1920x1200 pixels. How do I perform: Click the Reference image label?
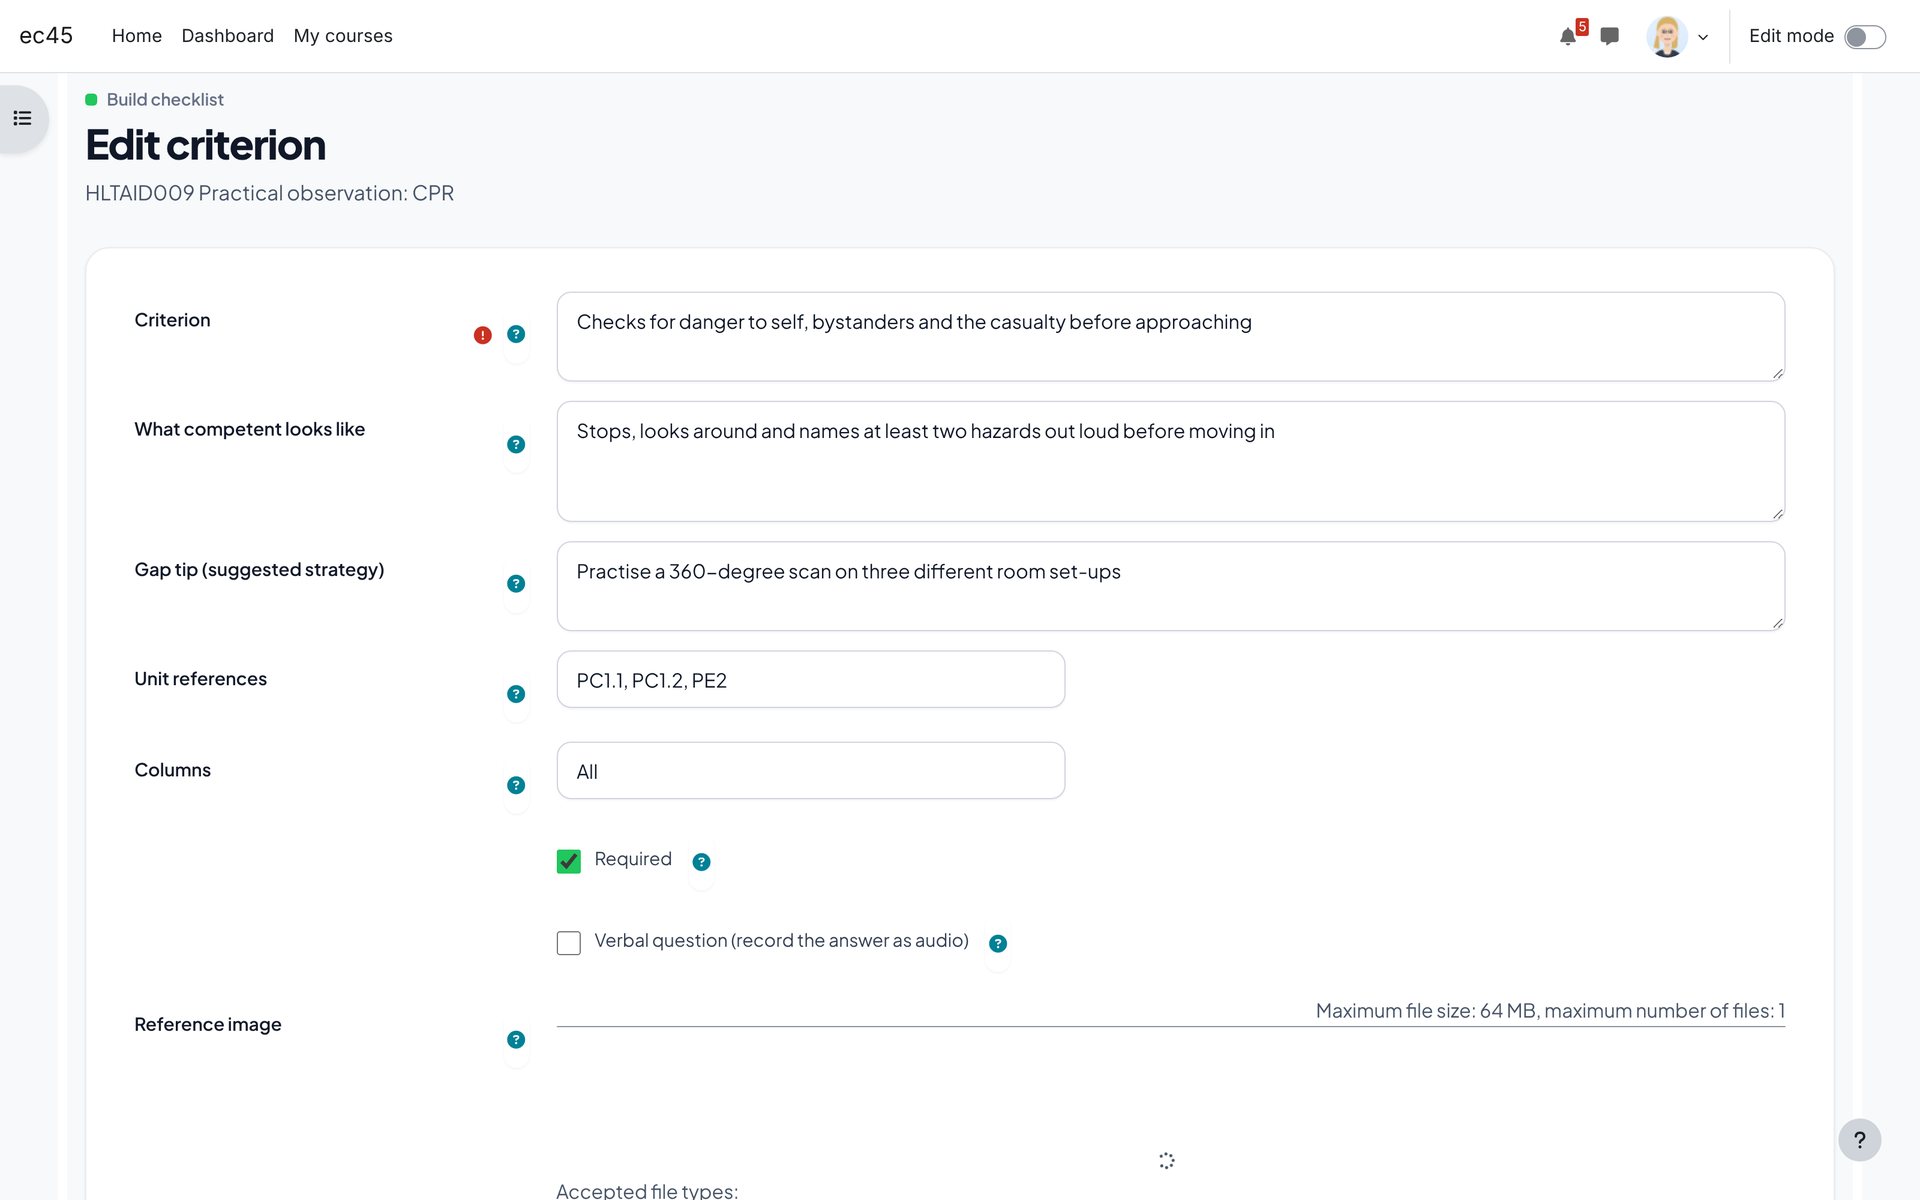click(x=208, y=1025)
